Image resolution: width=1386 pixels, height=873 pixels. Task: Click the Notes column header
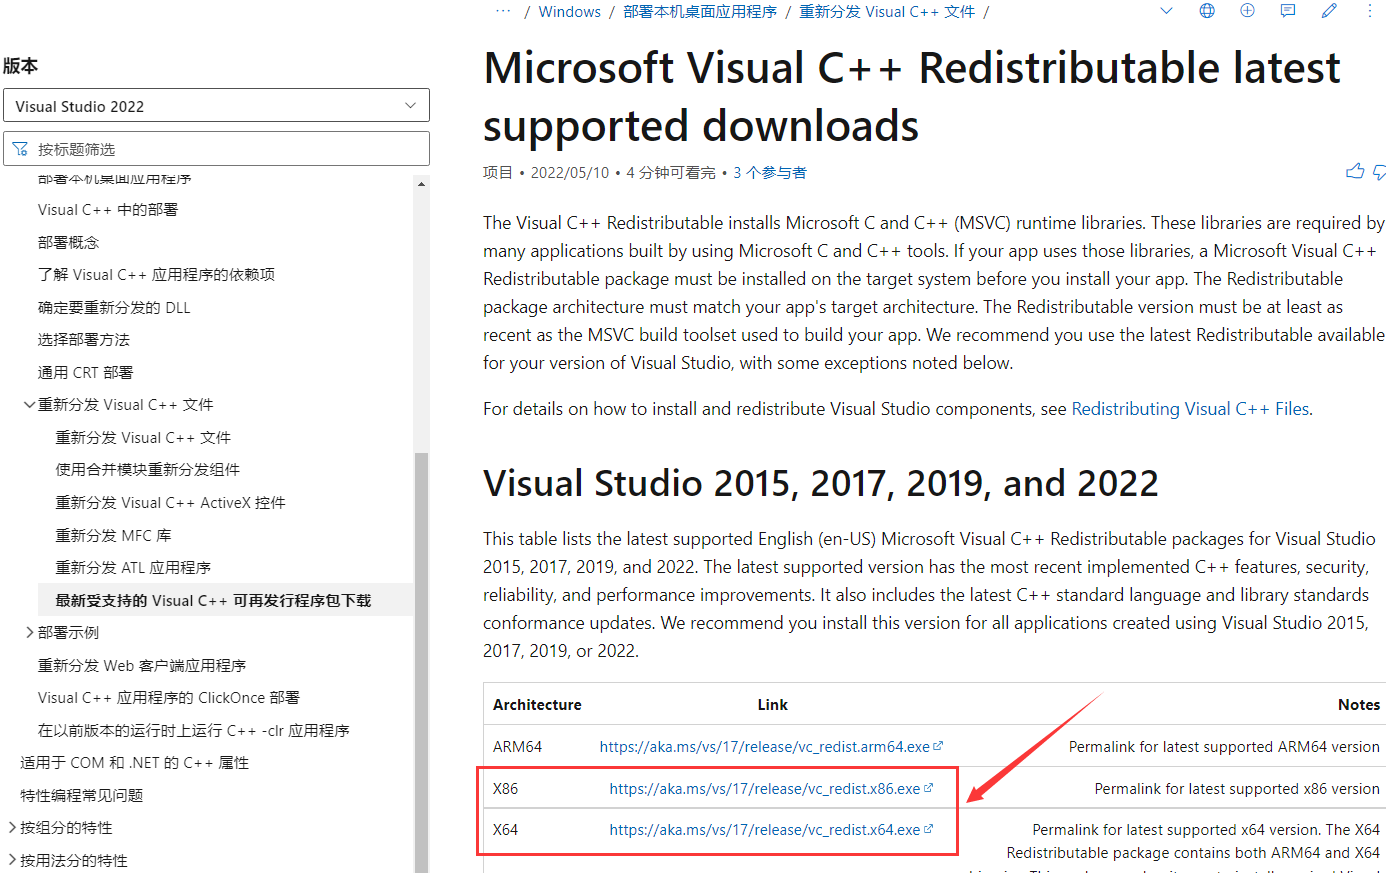[1359, 705]
